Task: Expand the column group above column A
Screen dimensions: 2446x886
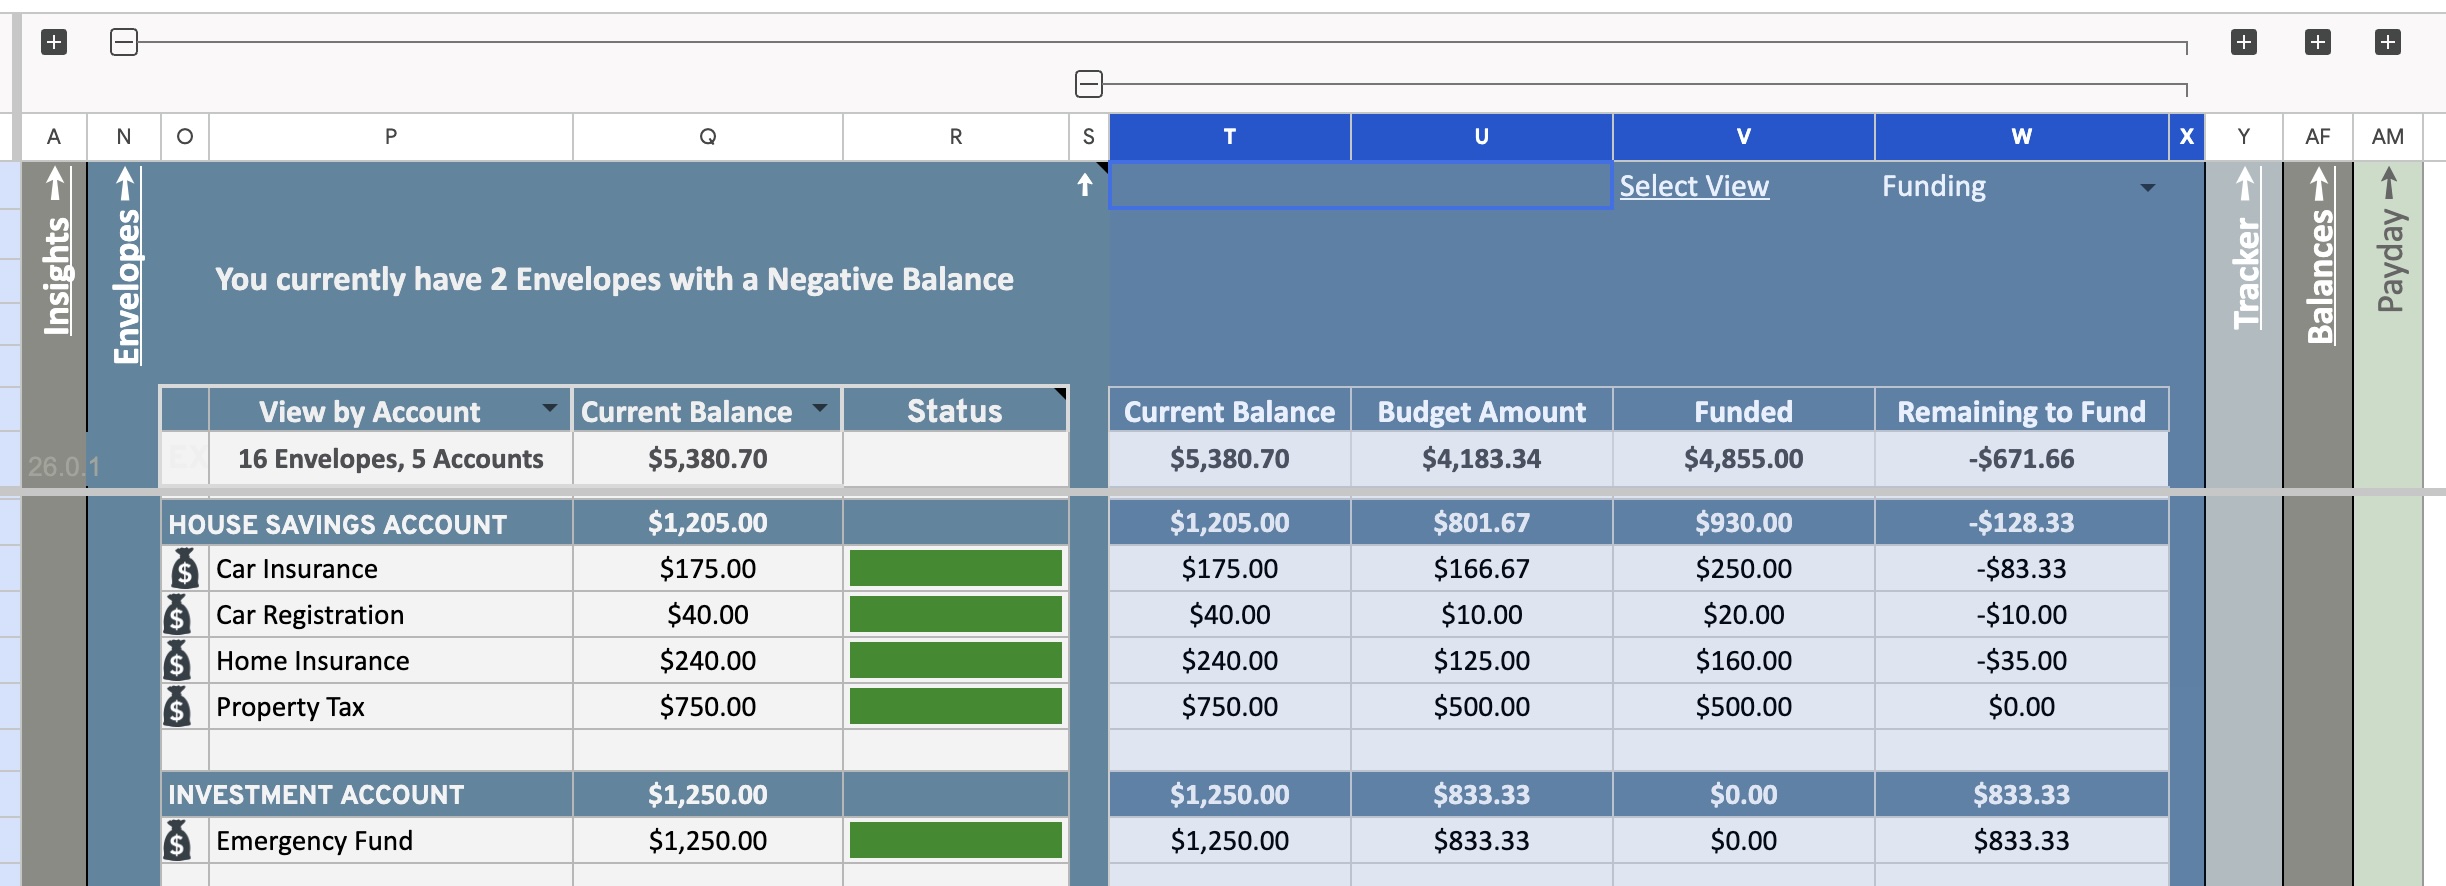Action: tap(54, 42)
